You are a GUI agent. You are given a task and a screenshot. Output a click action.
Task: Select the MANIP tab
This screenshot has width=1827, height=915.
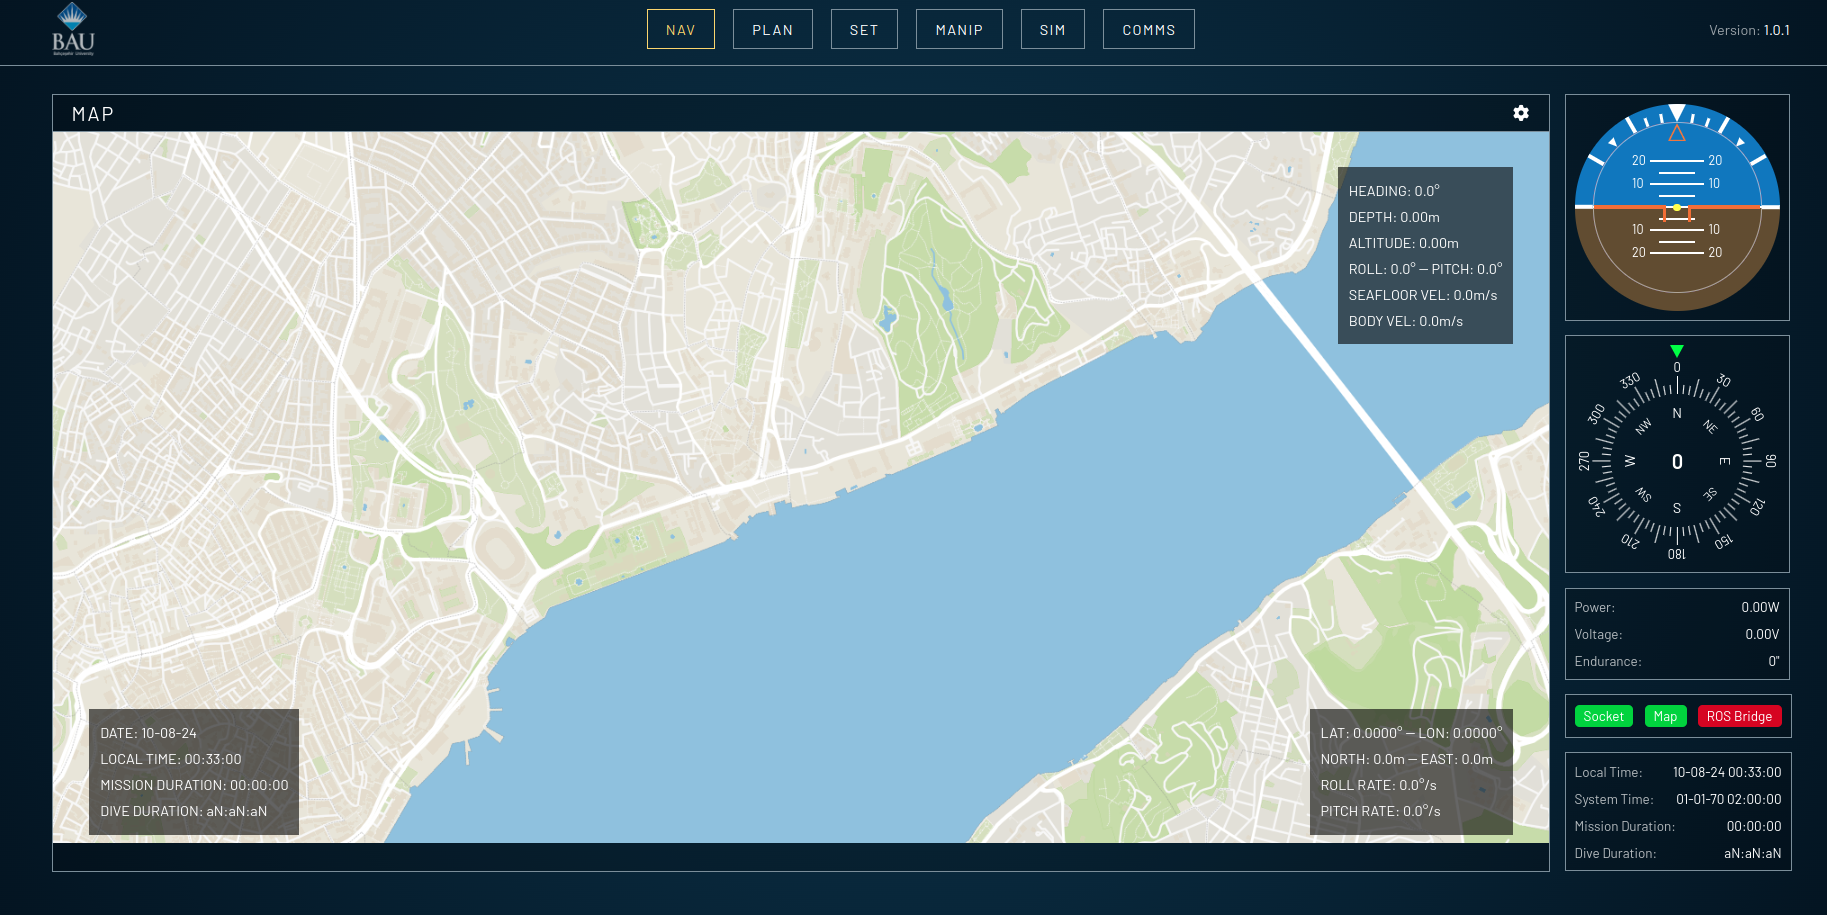click(959, 30)
